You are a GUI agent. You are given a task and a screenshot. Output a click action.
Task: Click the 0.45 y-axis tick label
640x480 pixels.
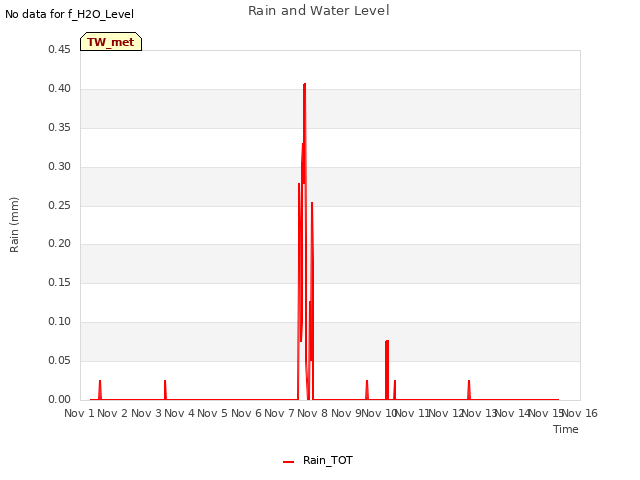click(59, 49)
